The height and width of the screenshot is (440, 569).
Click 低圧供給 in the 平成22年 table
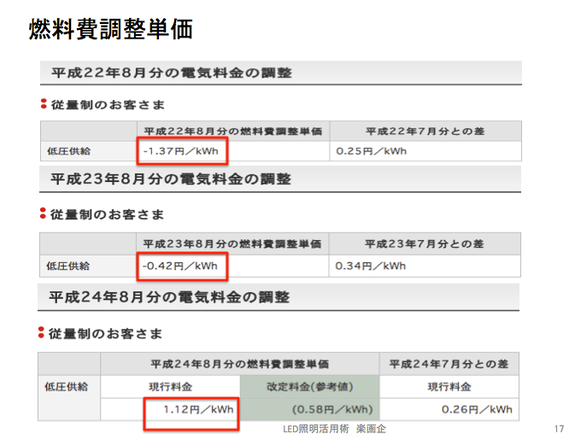point(69,151)
